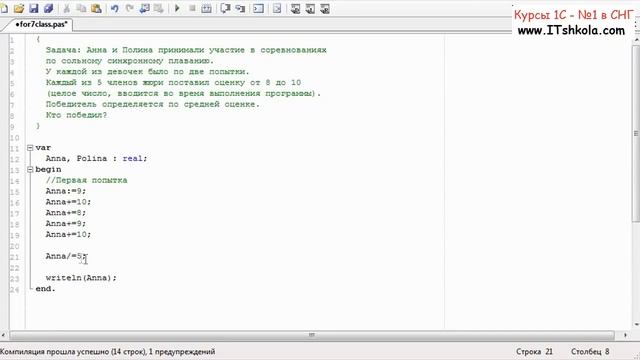The height and width of the screenshot is (360, 640).
Task: Place cursor on 'Anna/=5;' line
Action: pos(66,256)
